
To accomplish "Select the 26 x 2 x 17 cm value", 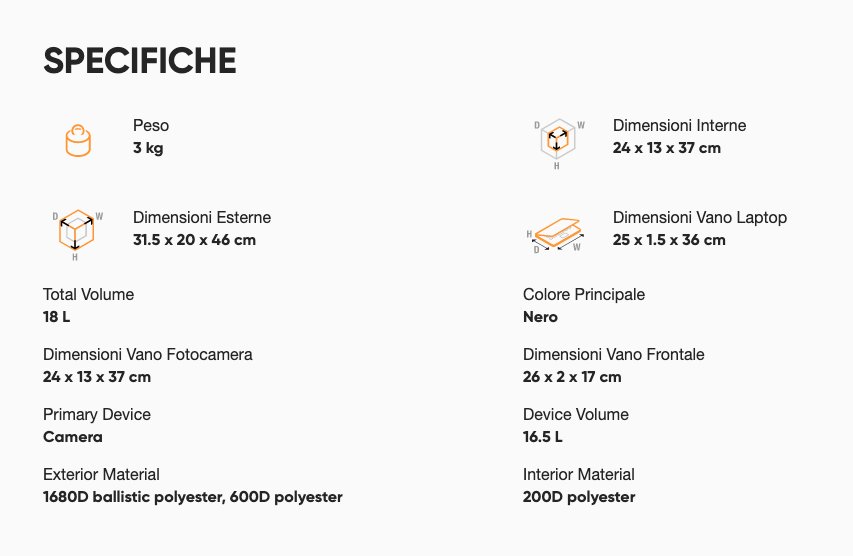I will tap(572, 377).
